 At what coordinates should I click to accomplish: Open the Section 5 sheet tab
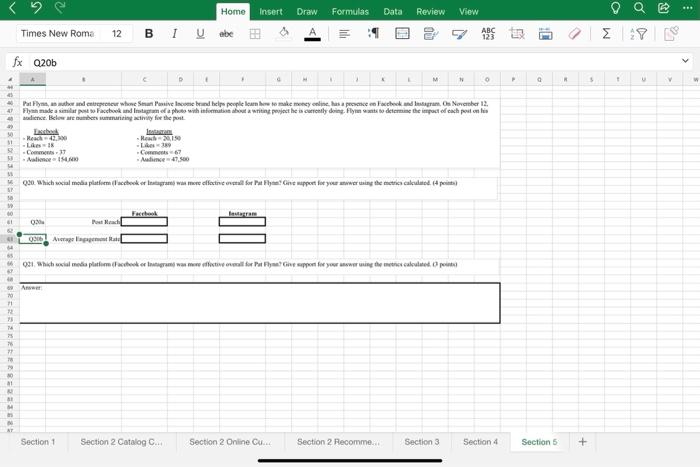tap(539, 442)
